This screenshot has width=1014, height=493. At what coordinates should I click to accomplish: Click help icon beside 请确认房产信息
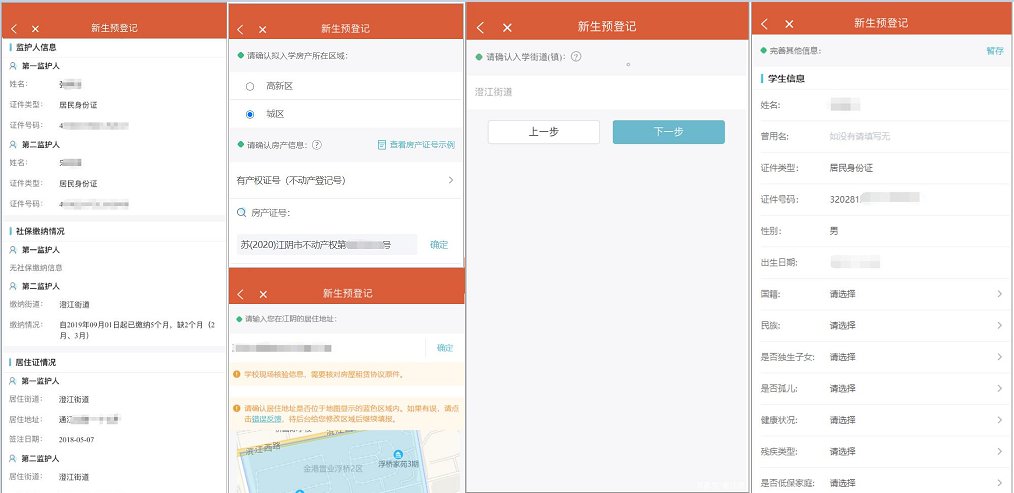tap(317, 145)
